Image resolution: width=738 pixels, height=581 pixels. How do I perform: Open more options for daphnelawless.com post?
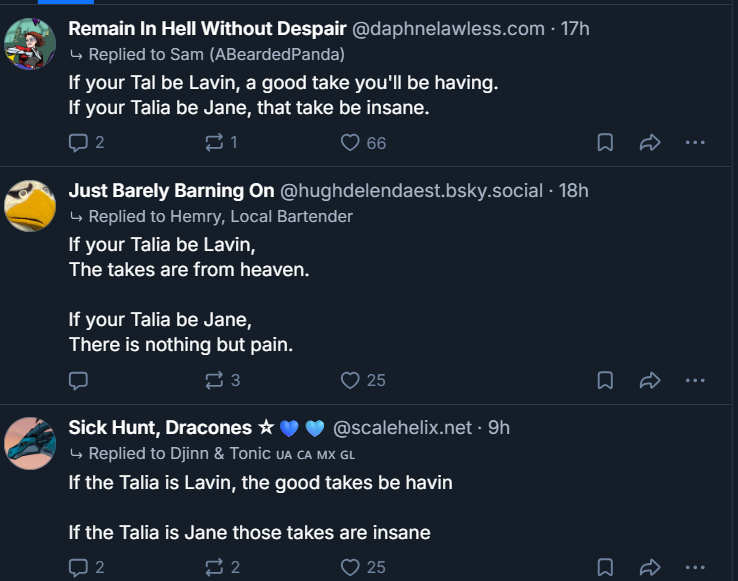coord(695,143)
